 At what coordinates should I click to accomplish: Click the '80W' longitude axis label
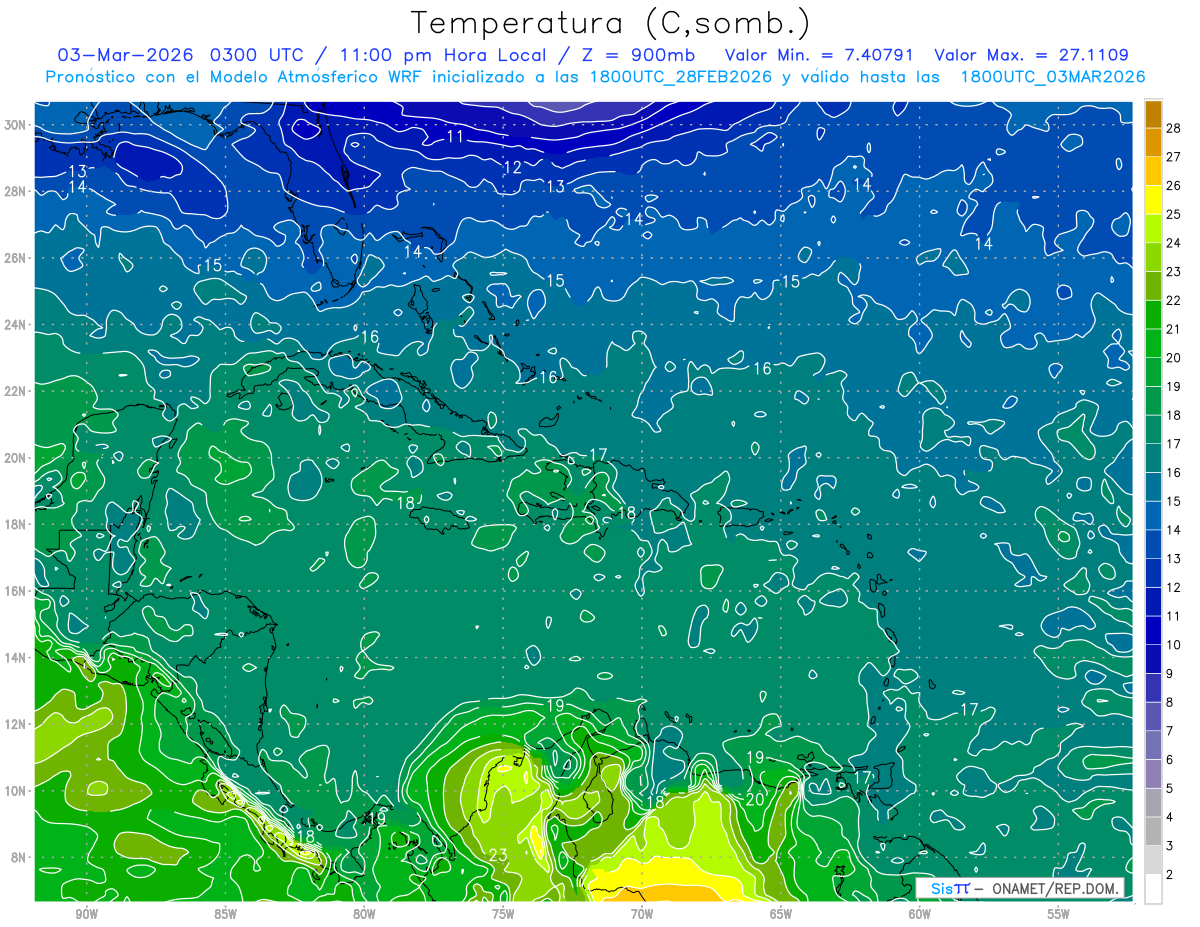[x=364, y=914]
